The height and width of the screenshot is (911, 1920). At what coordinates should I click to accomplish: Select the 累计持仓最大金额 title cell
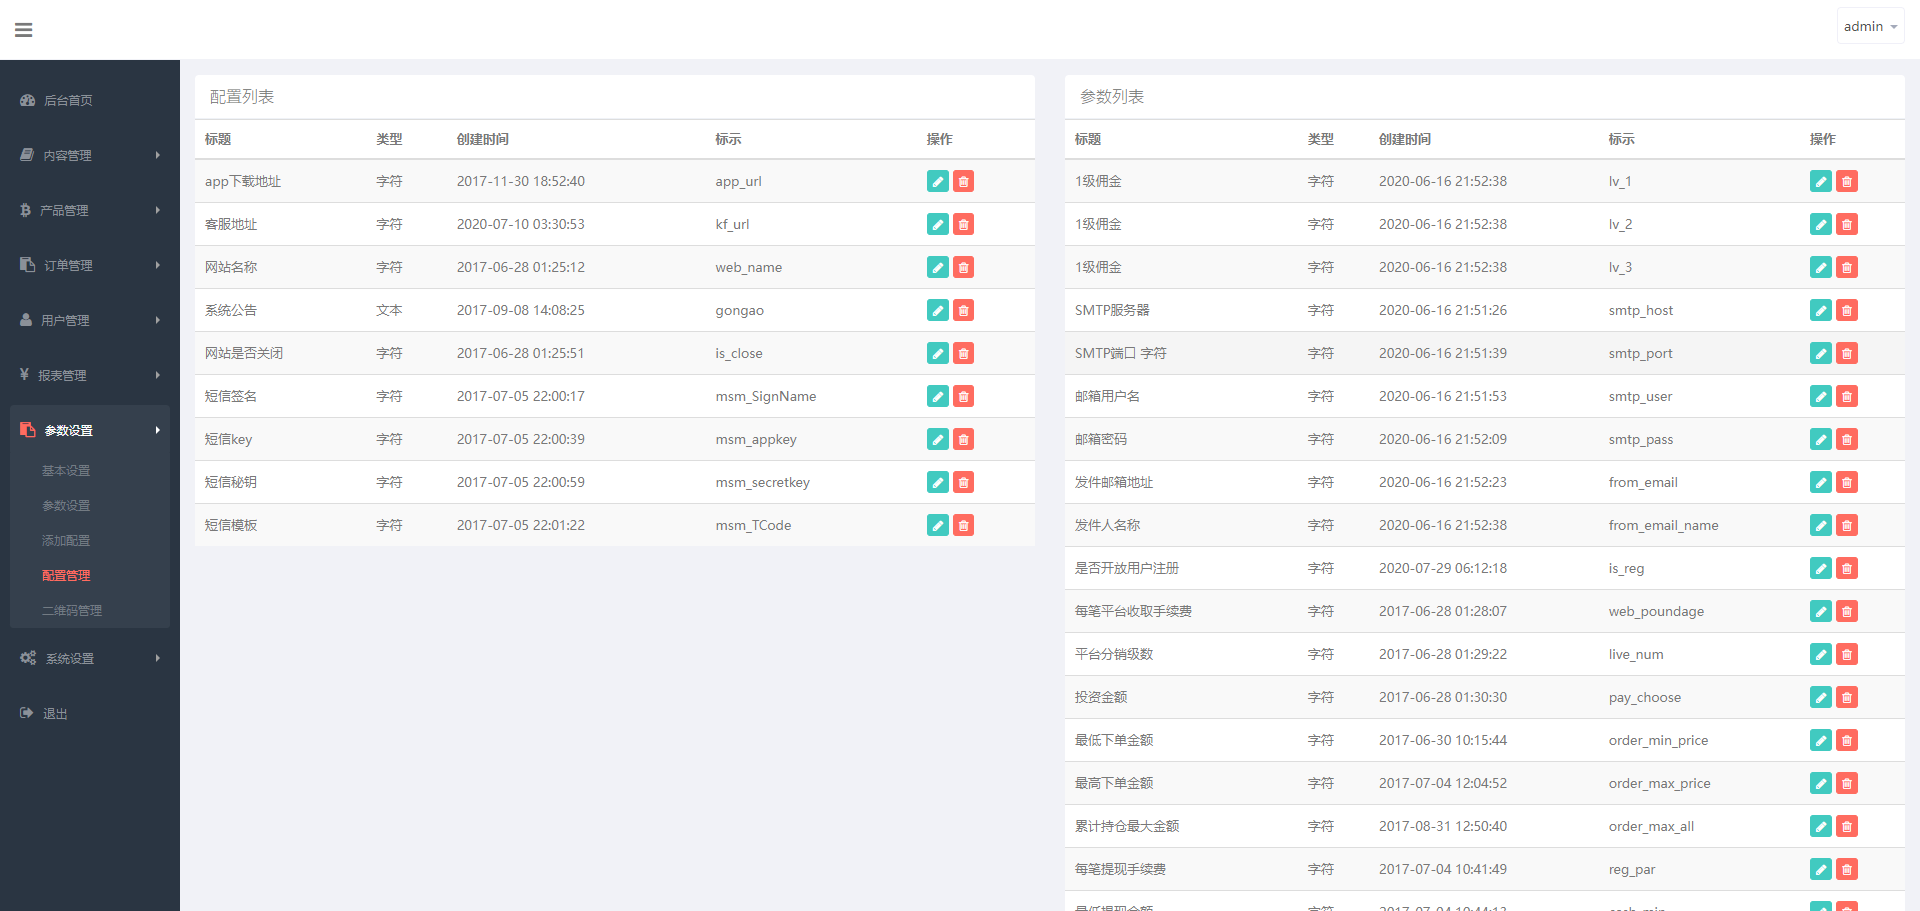pos(1127,826)
